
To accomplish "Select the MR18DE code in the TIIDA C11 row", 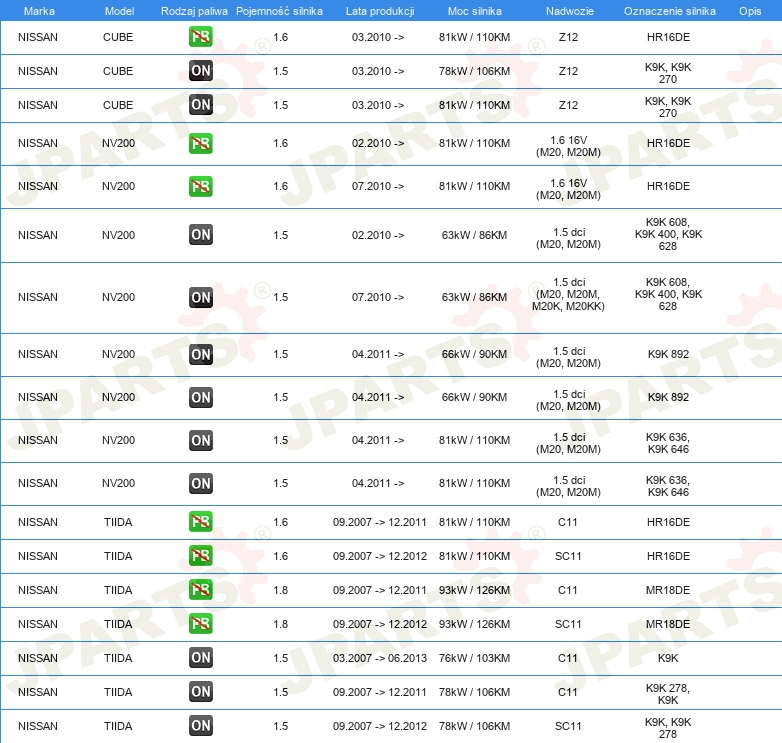I will tap(668, 589).
